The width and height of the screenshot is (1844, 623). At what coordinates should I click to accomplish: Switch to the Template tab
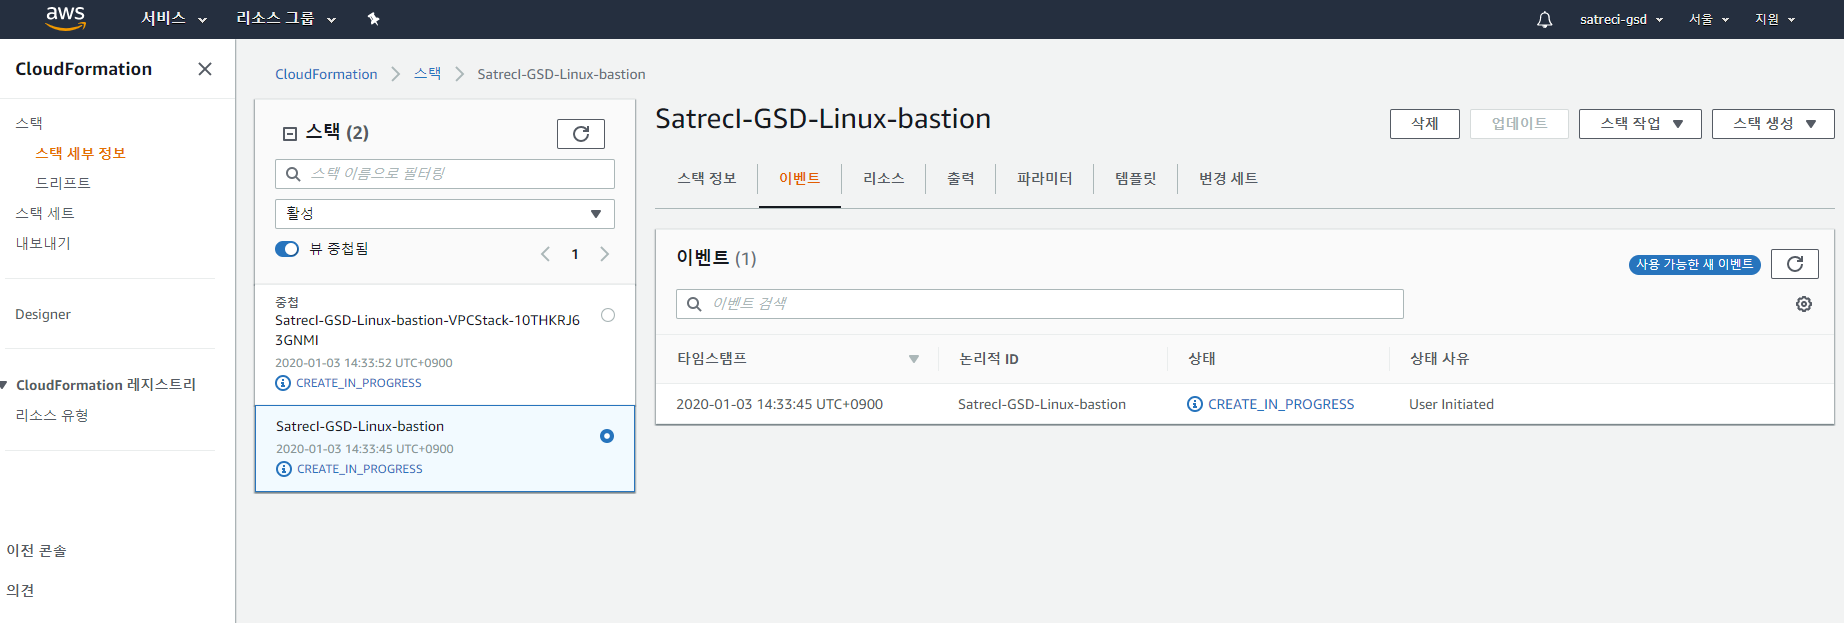[1135, 179]
